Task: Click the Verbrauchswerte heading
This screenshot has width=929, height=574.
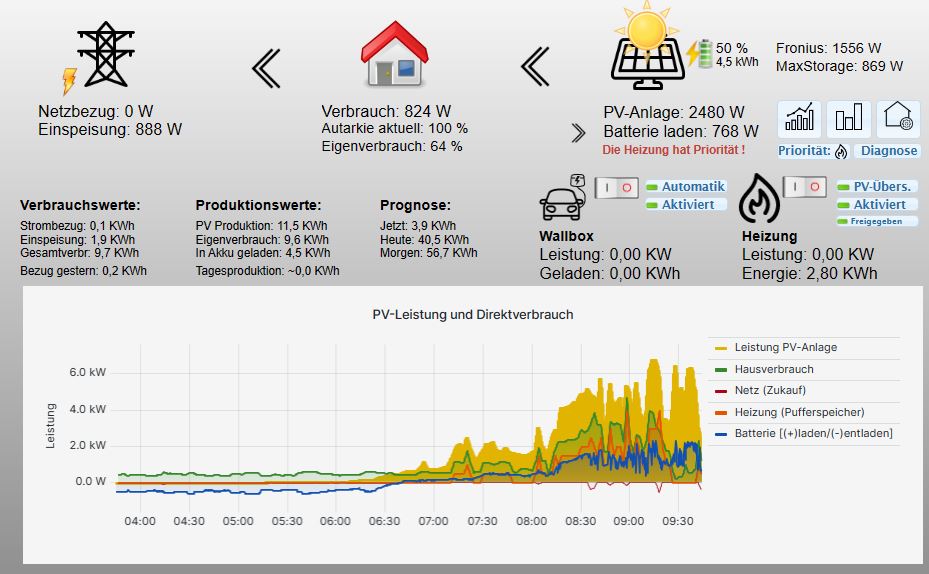Action: click(x=80, y=206)
